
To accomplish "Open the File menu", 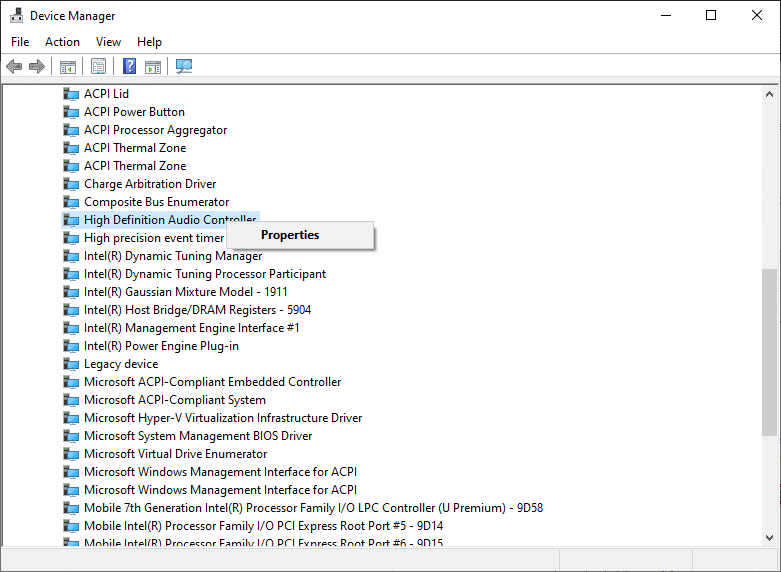I will point(20,42).
